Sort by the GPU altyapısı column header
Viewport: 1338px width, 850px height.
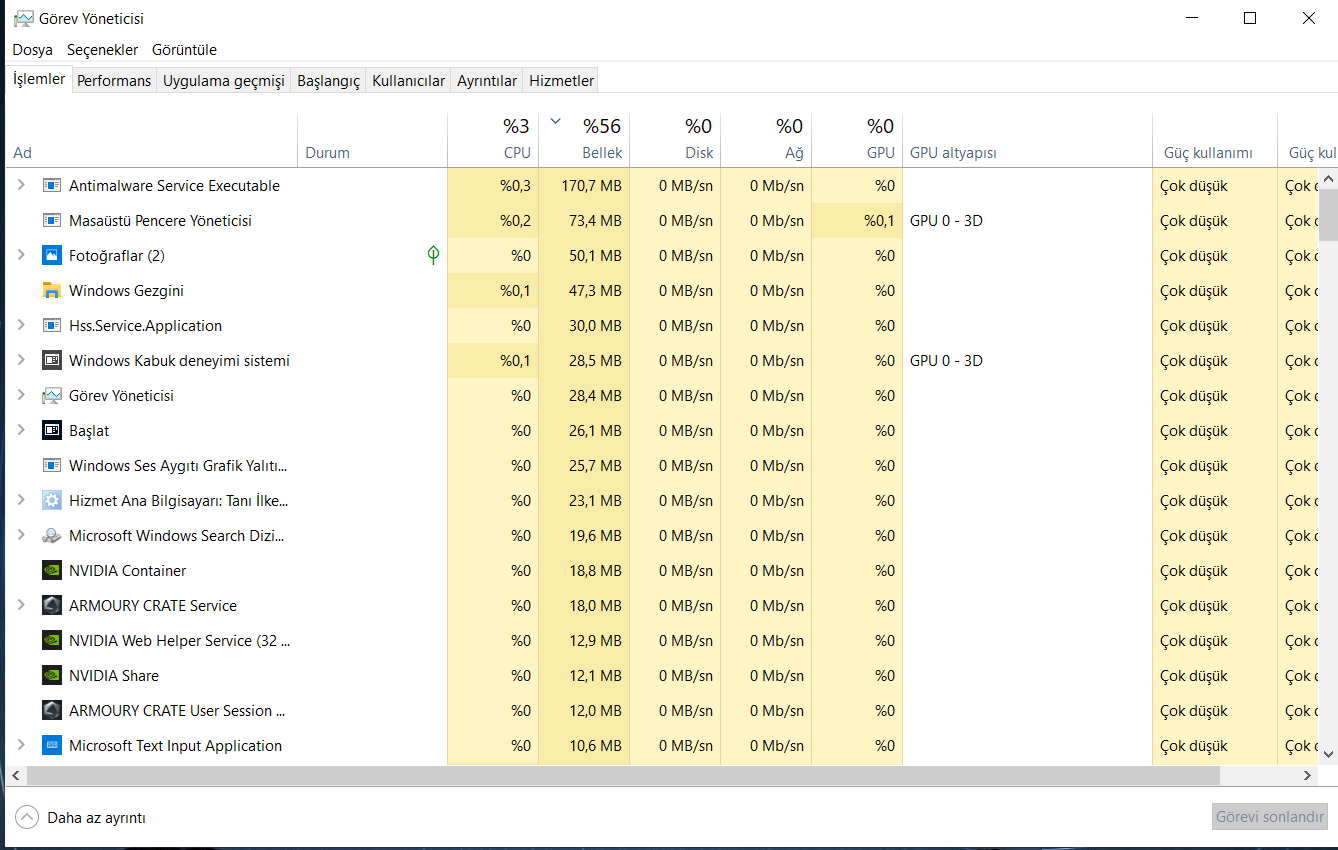(x=1027, y=140)
